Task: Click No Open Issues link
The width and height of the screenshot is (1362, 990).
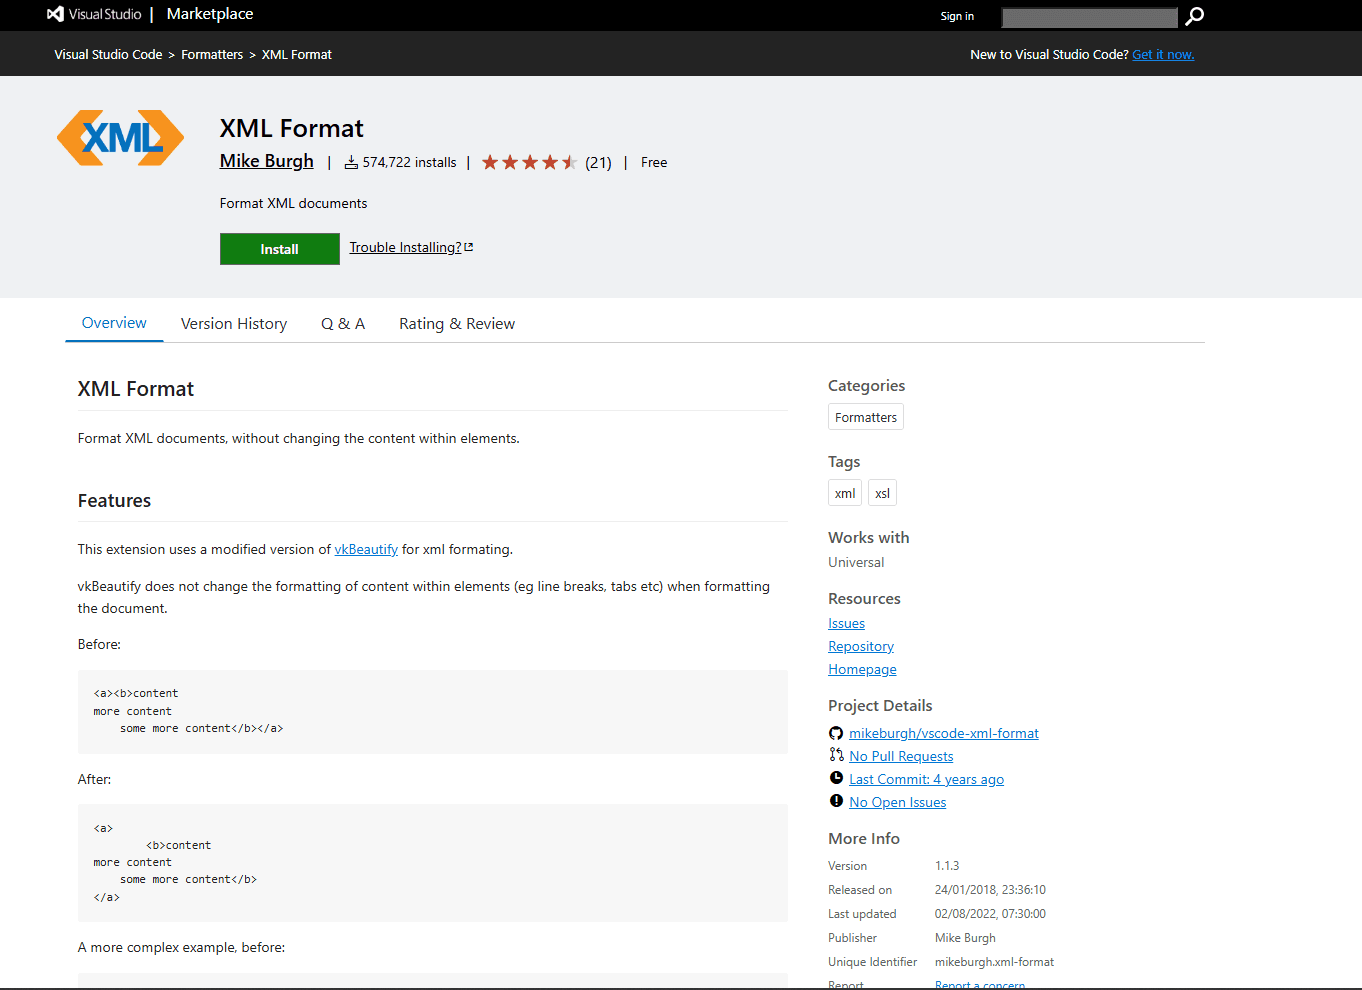Action: 897,802
